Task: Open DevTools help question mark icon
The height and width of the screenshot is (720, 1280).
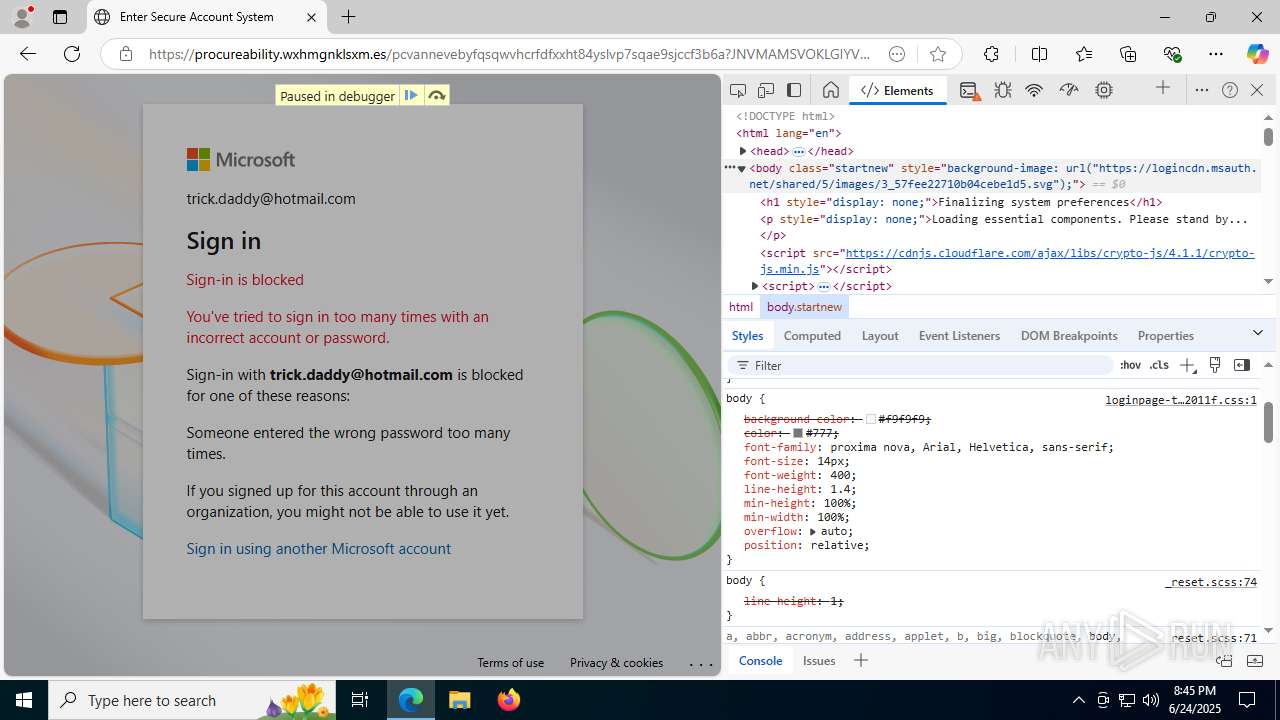Action: 1230,90
